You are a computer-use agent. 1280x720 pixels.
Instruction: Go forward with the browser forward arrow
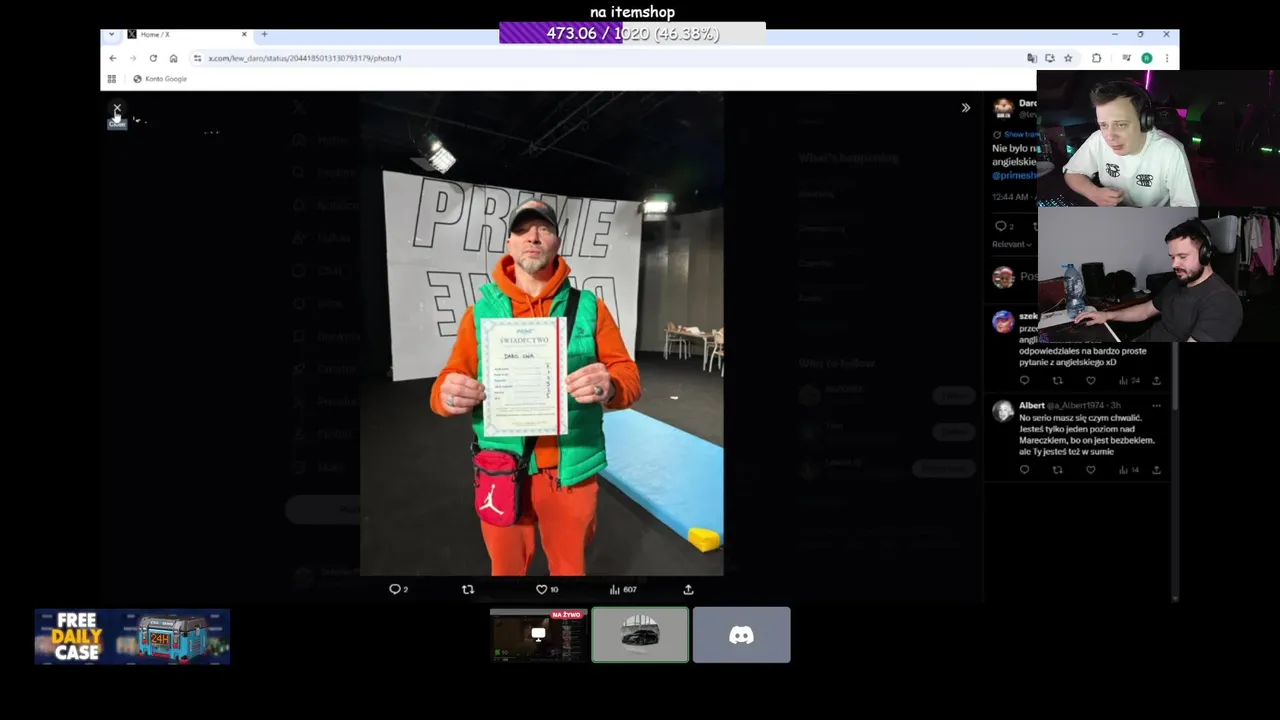tap(132, 58)
